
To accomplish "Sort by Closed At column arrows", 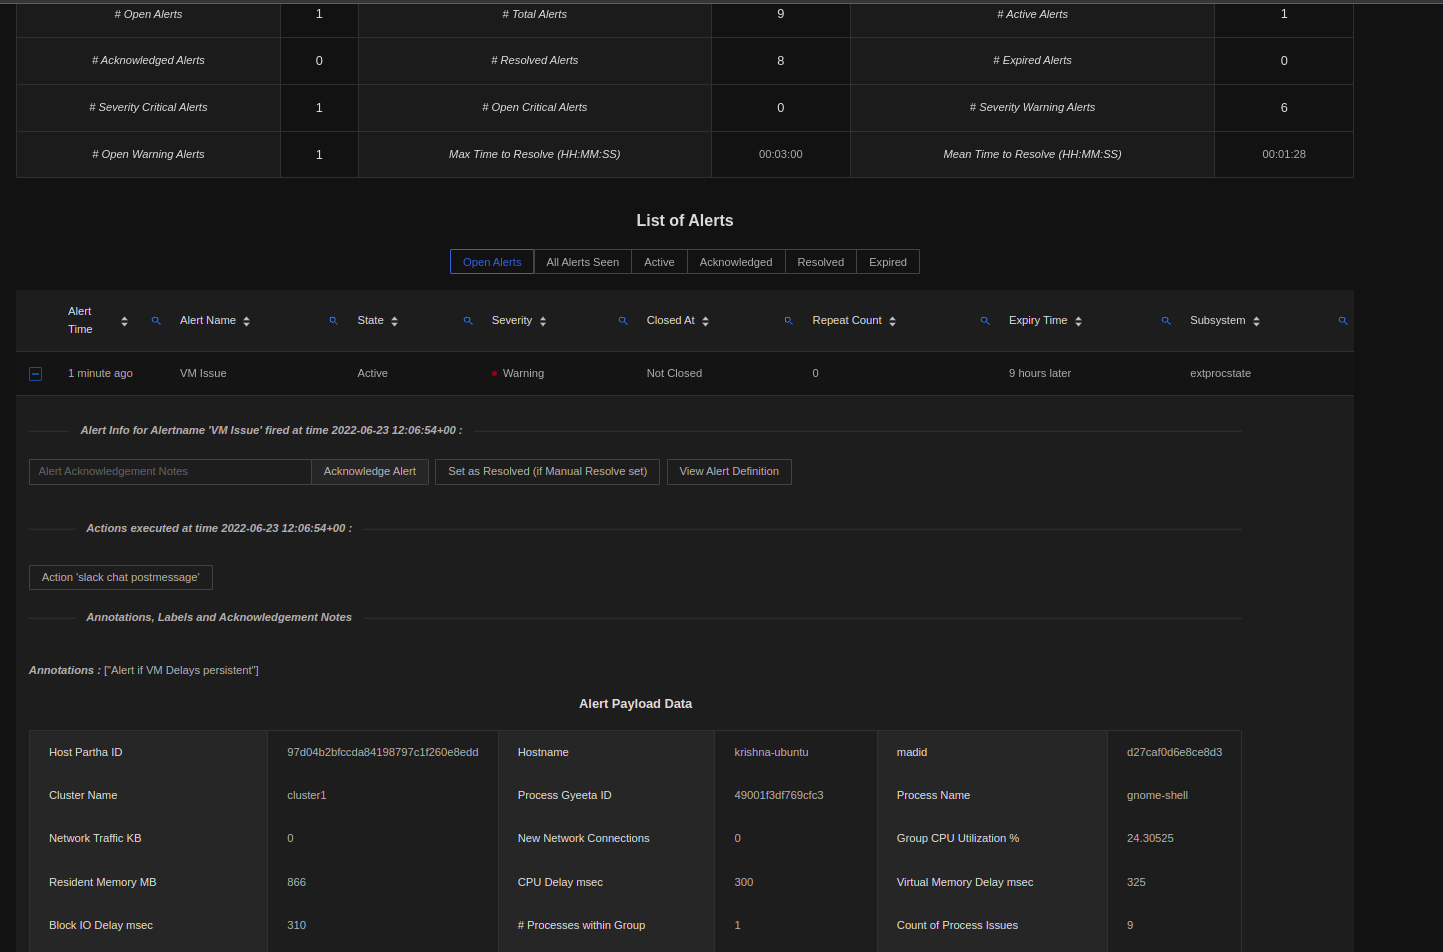I will [705, 321].
